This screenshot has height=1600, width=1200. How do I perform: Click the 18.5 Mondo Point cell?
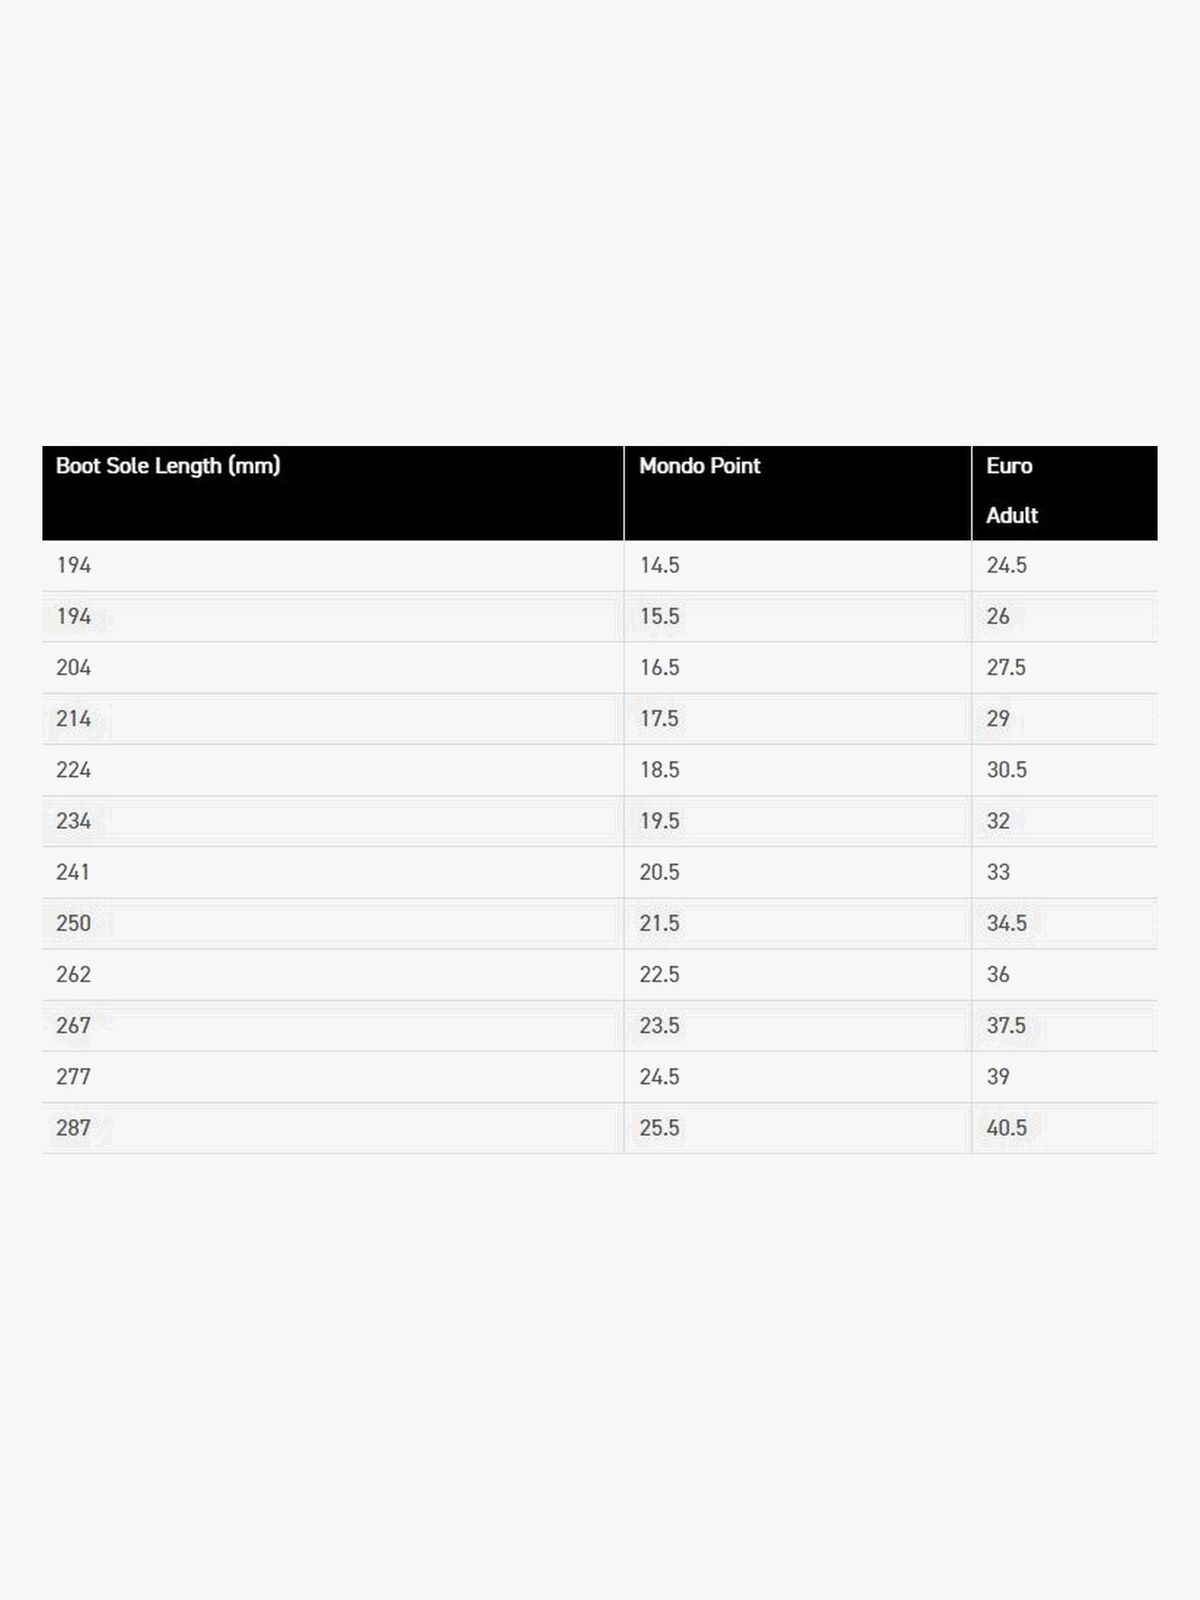pyautogui.click(x=660, y=770)
